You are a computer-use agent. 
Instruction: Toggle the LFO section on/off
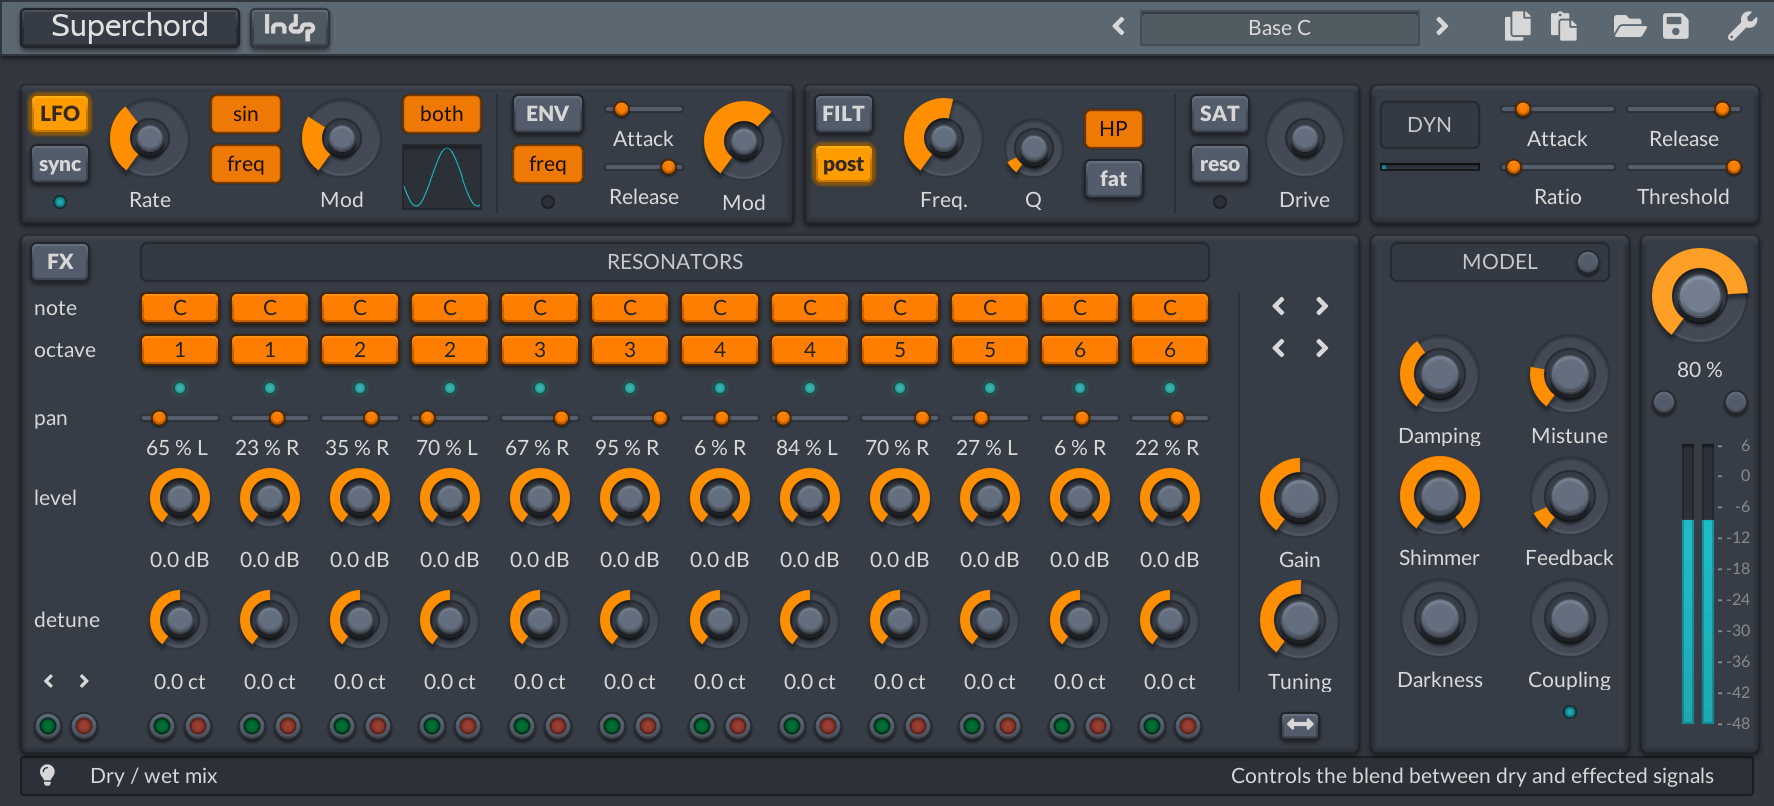point(60,114)
